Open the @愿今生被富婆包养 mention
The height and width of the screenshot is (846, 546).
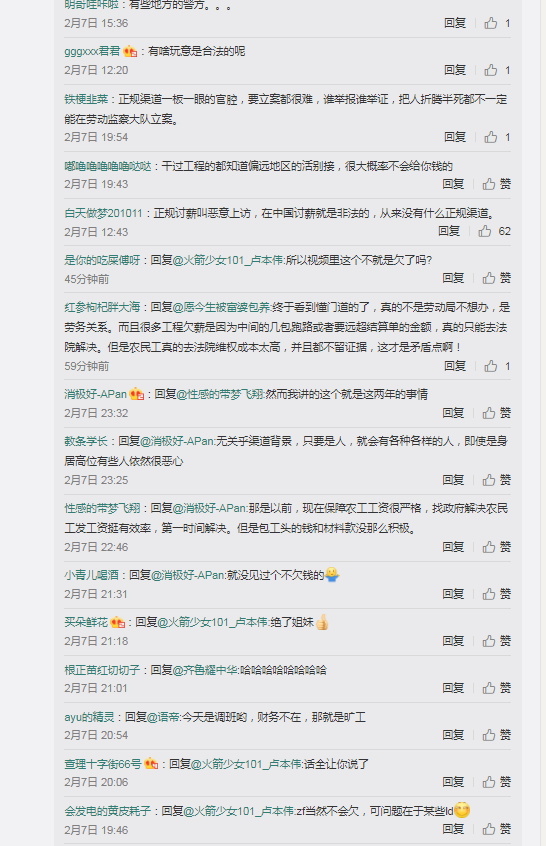[221, 308]
